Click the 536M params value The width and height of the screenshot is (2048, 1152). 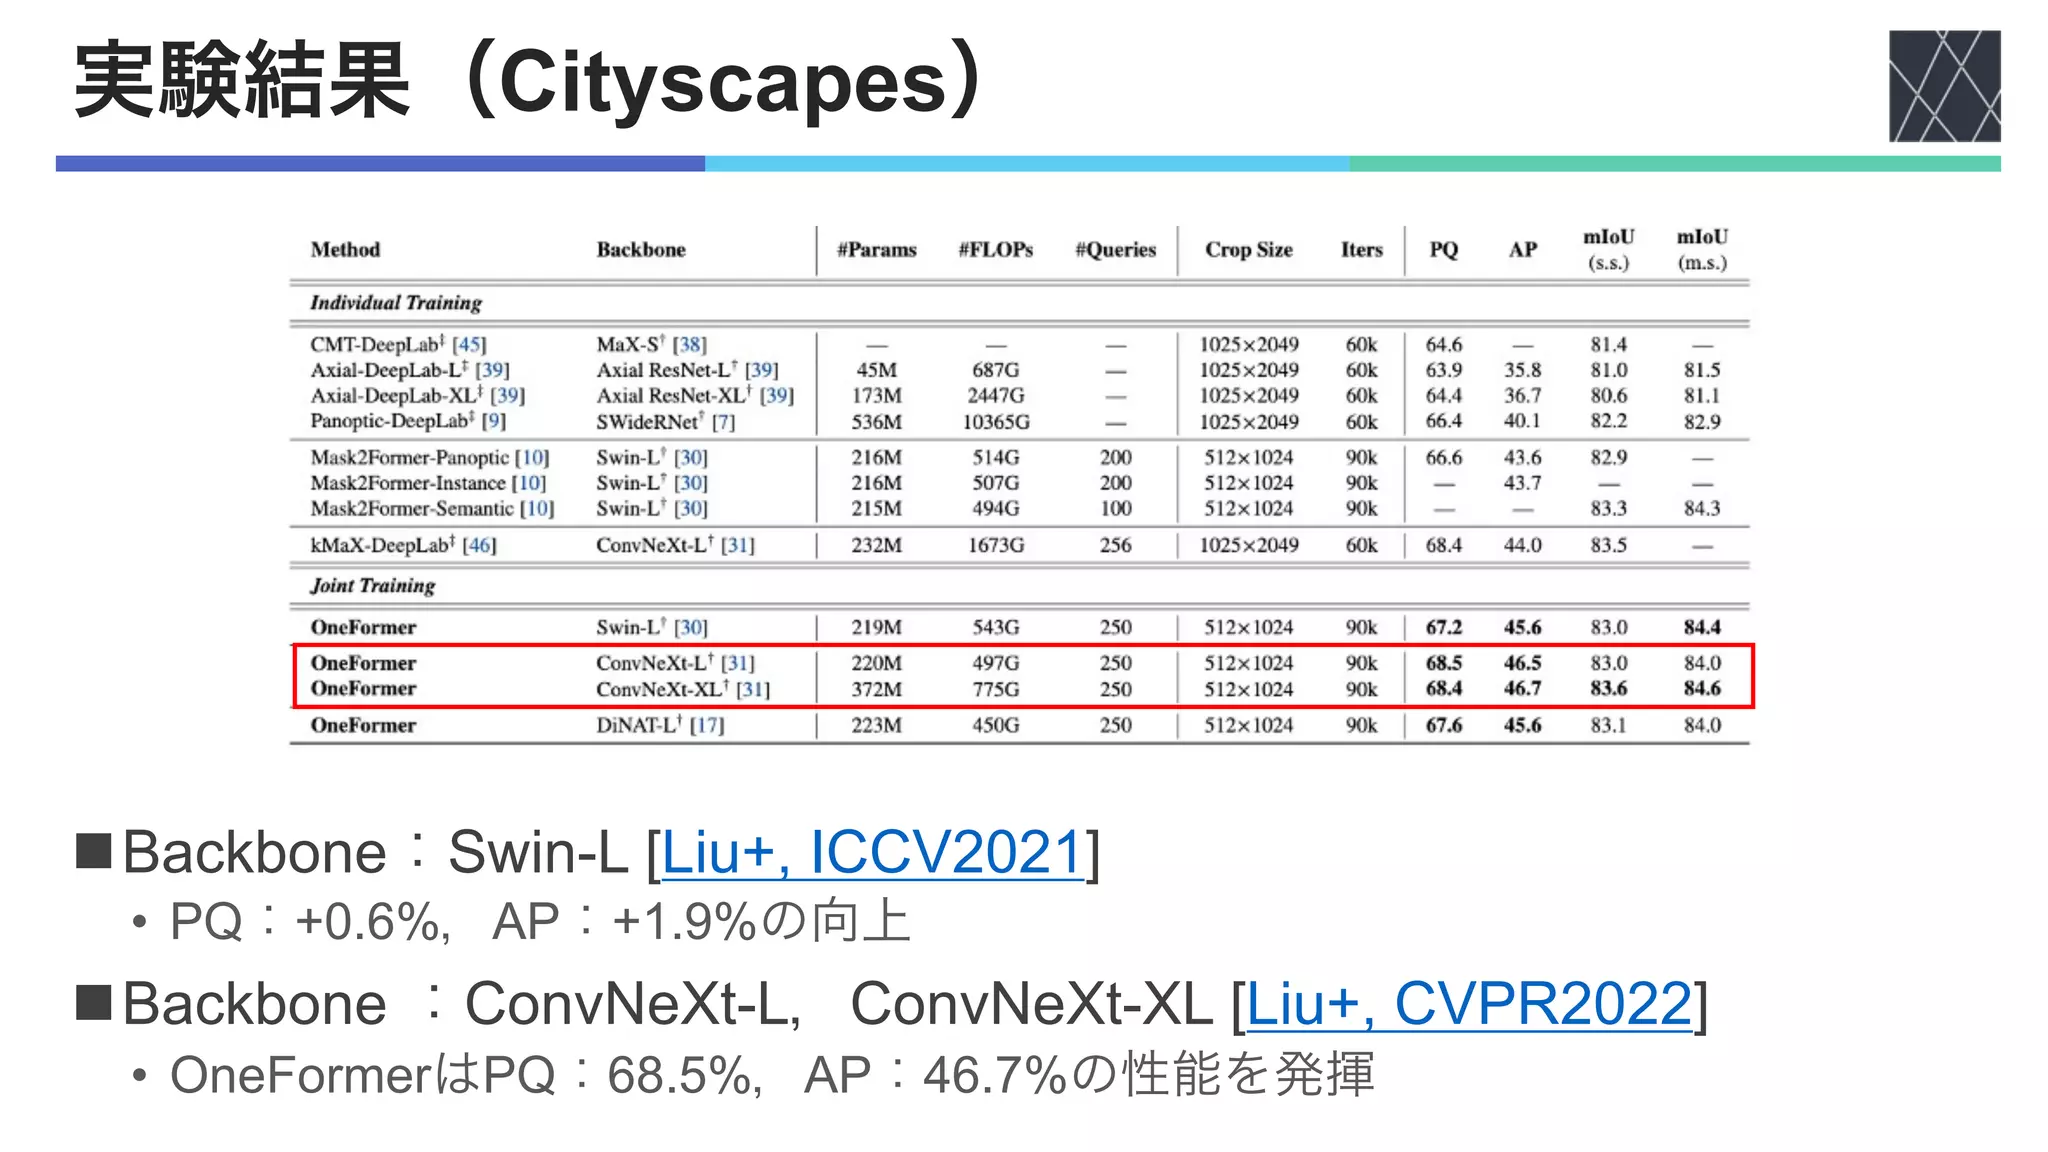coord(876,422)
